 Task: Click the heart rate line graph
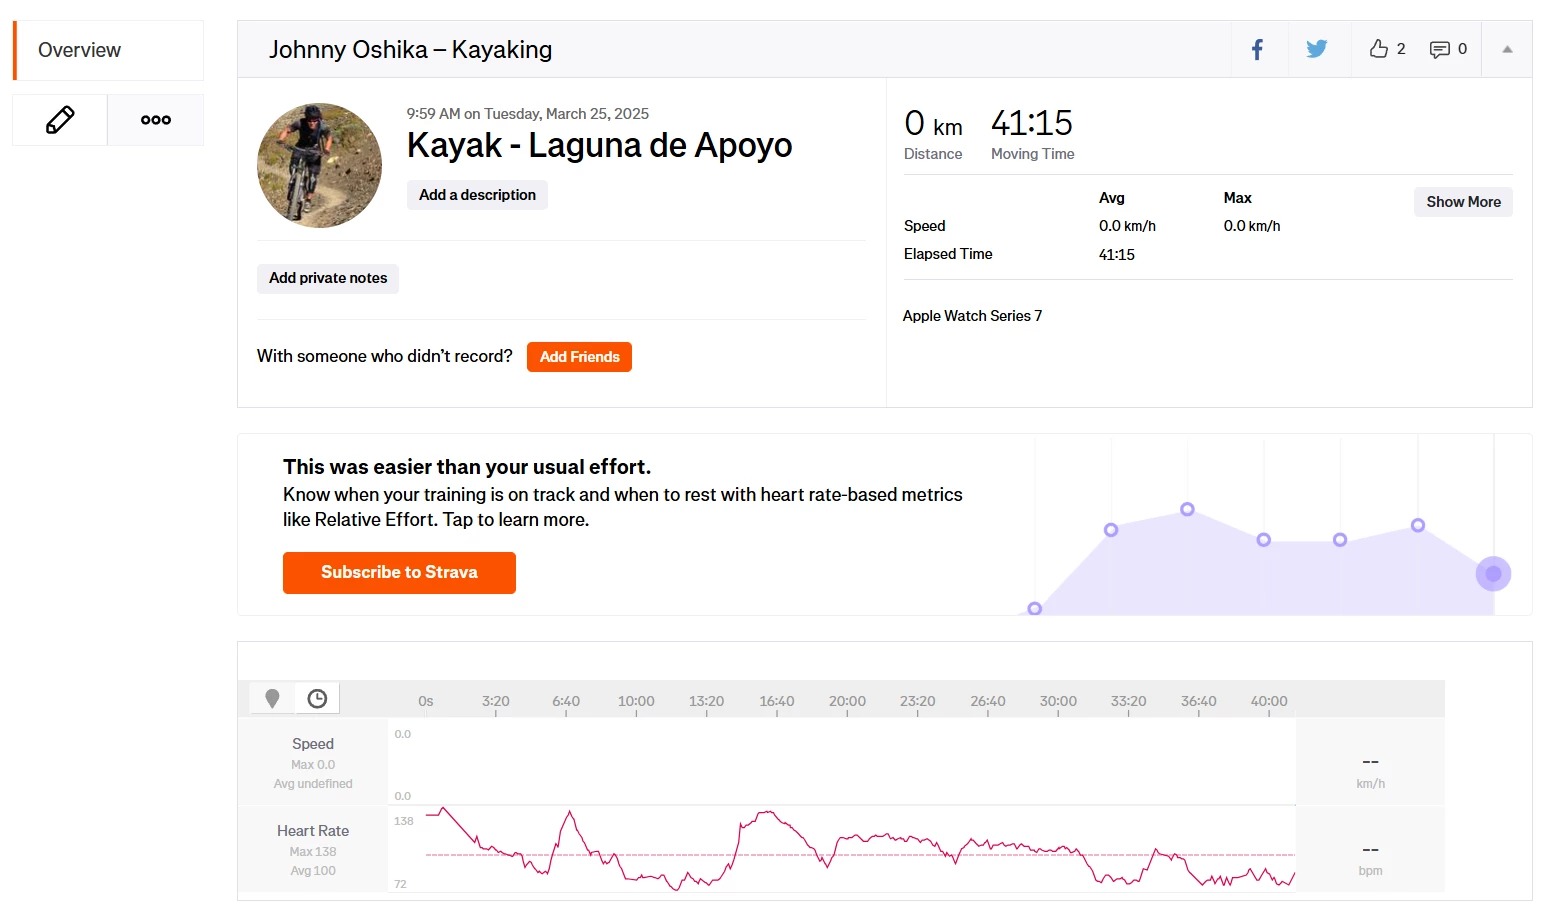[860, 849]
